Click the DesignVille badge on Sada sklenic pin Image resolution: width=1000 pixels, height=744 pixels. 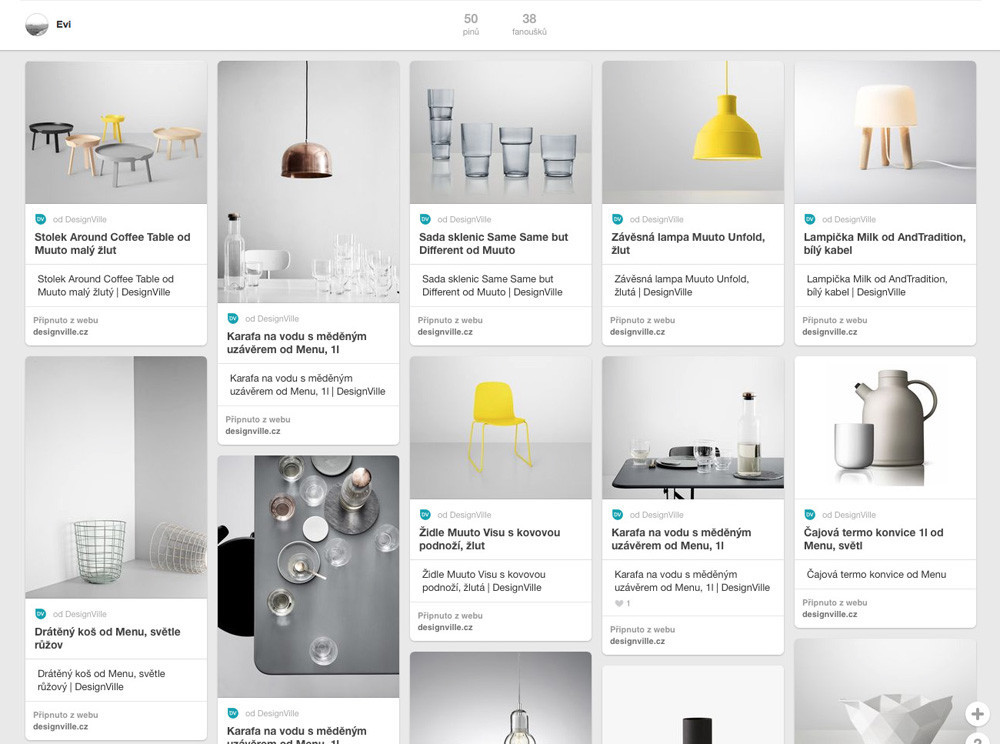point(425,219)
